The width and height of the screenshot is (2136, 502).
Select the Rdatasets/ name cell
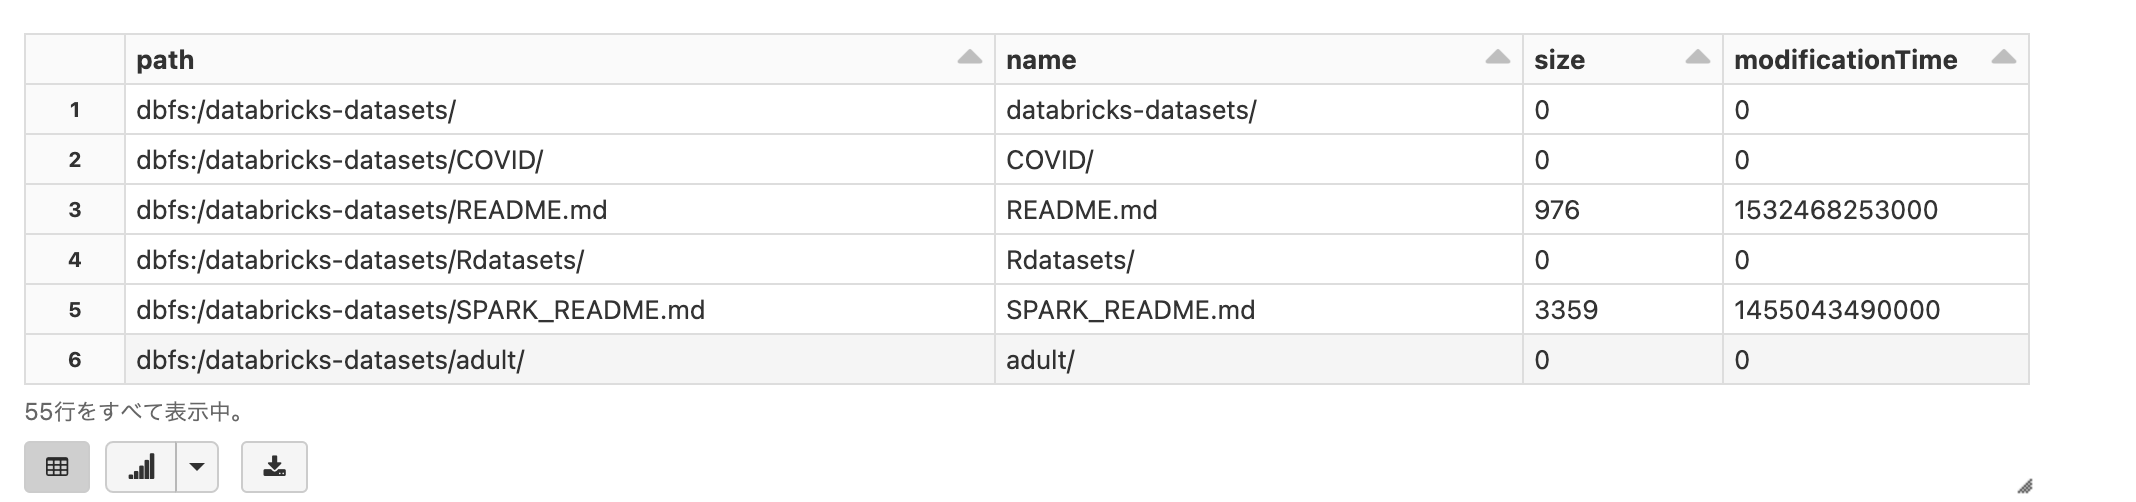[x=1070, y=260]
